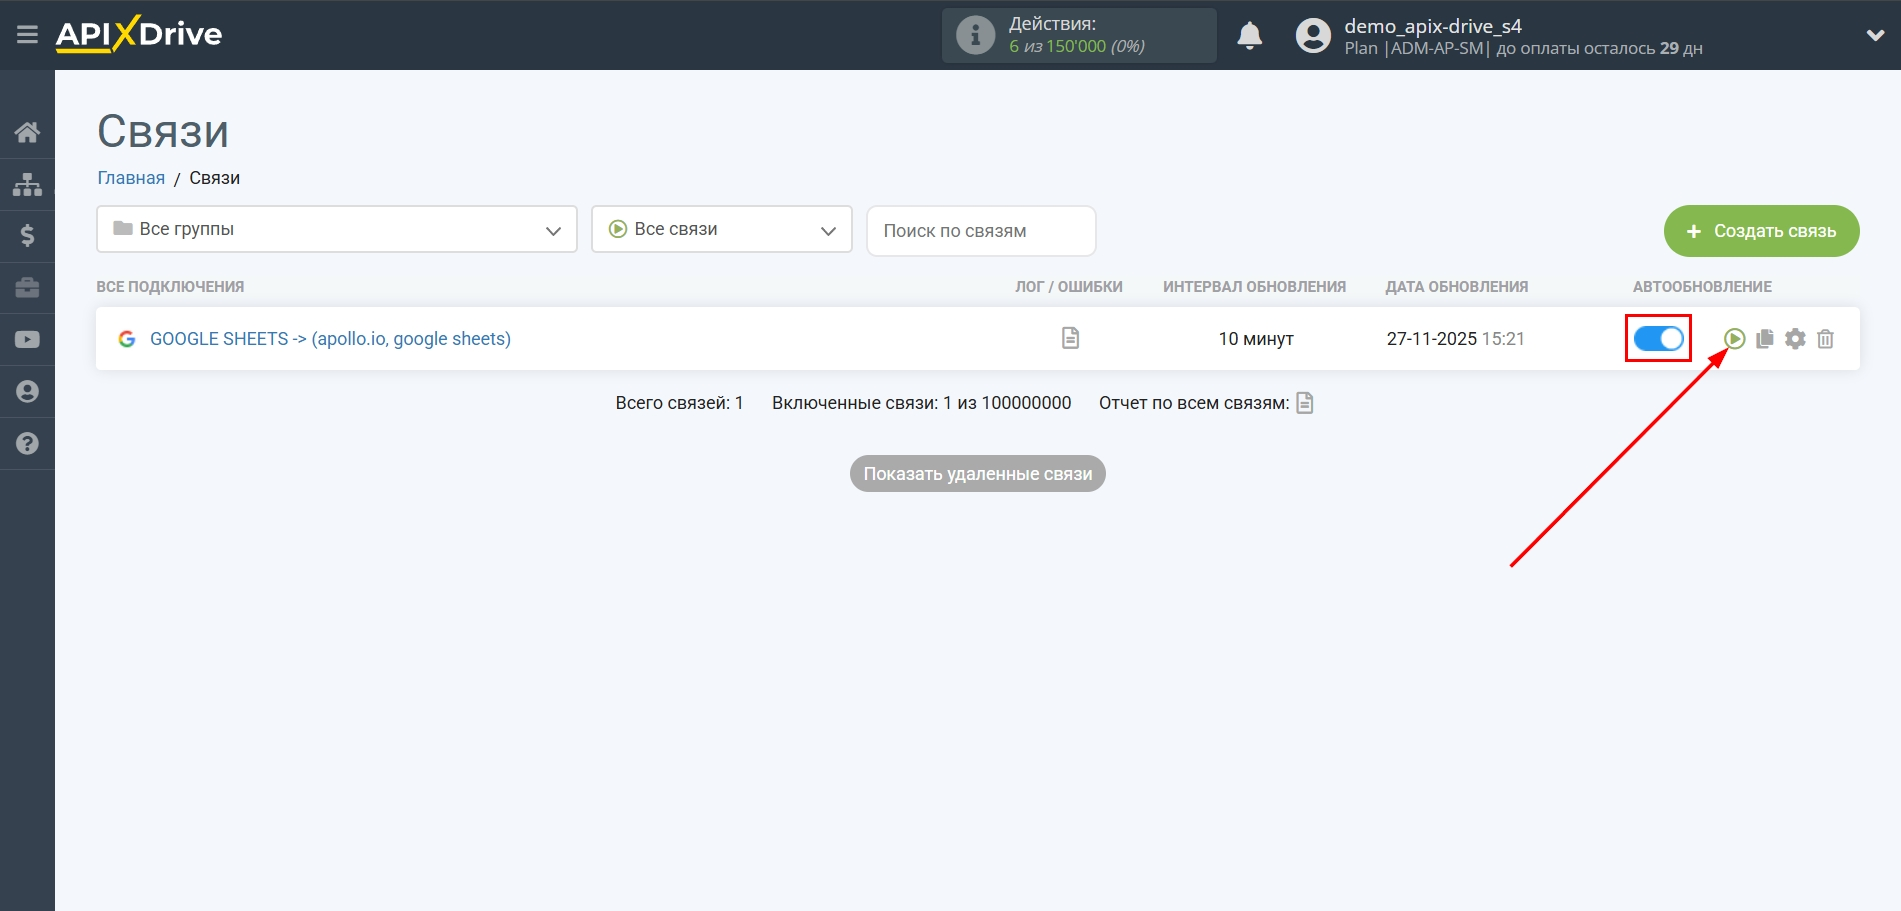Image resolution: width=1901 pixels, height=911 pixels.
Task: Click the 'Создать связь' button
Action: (1761, 231)
